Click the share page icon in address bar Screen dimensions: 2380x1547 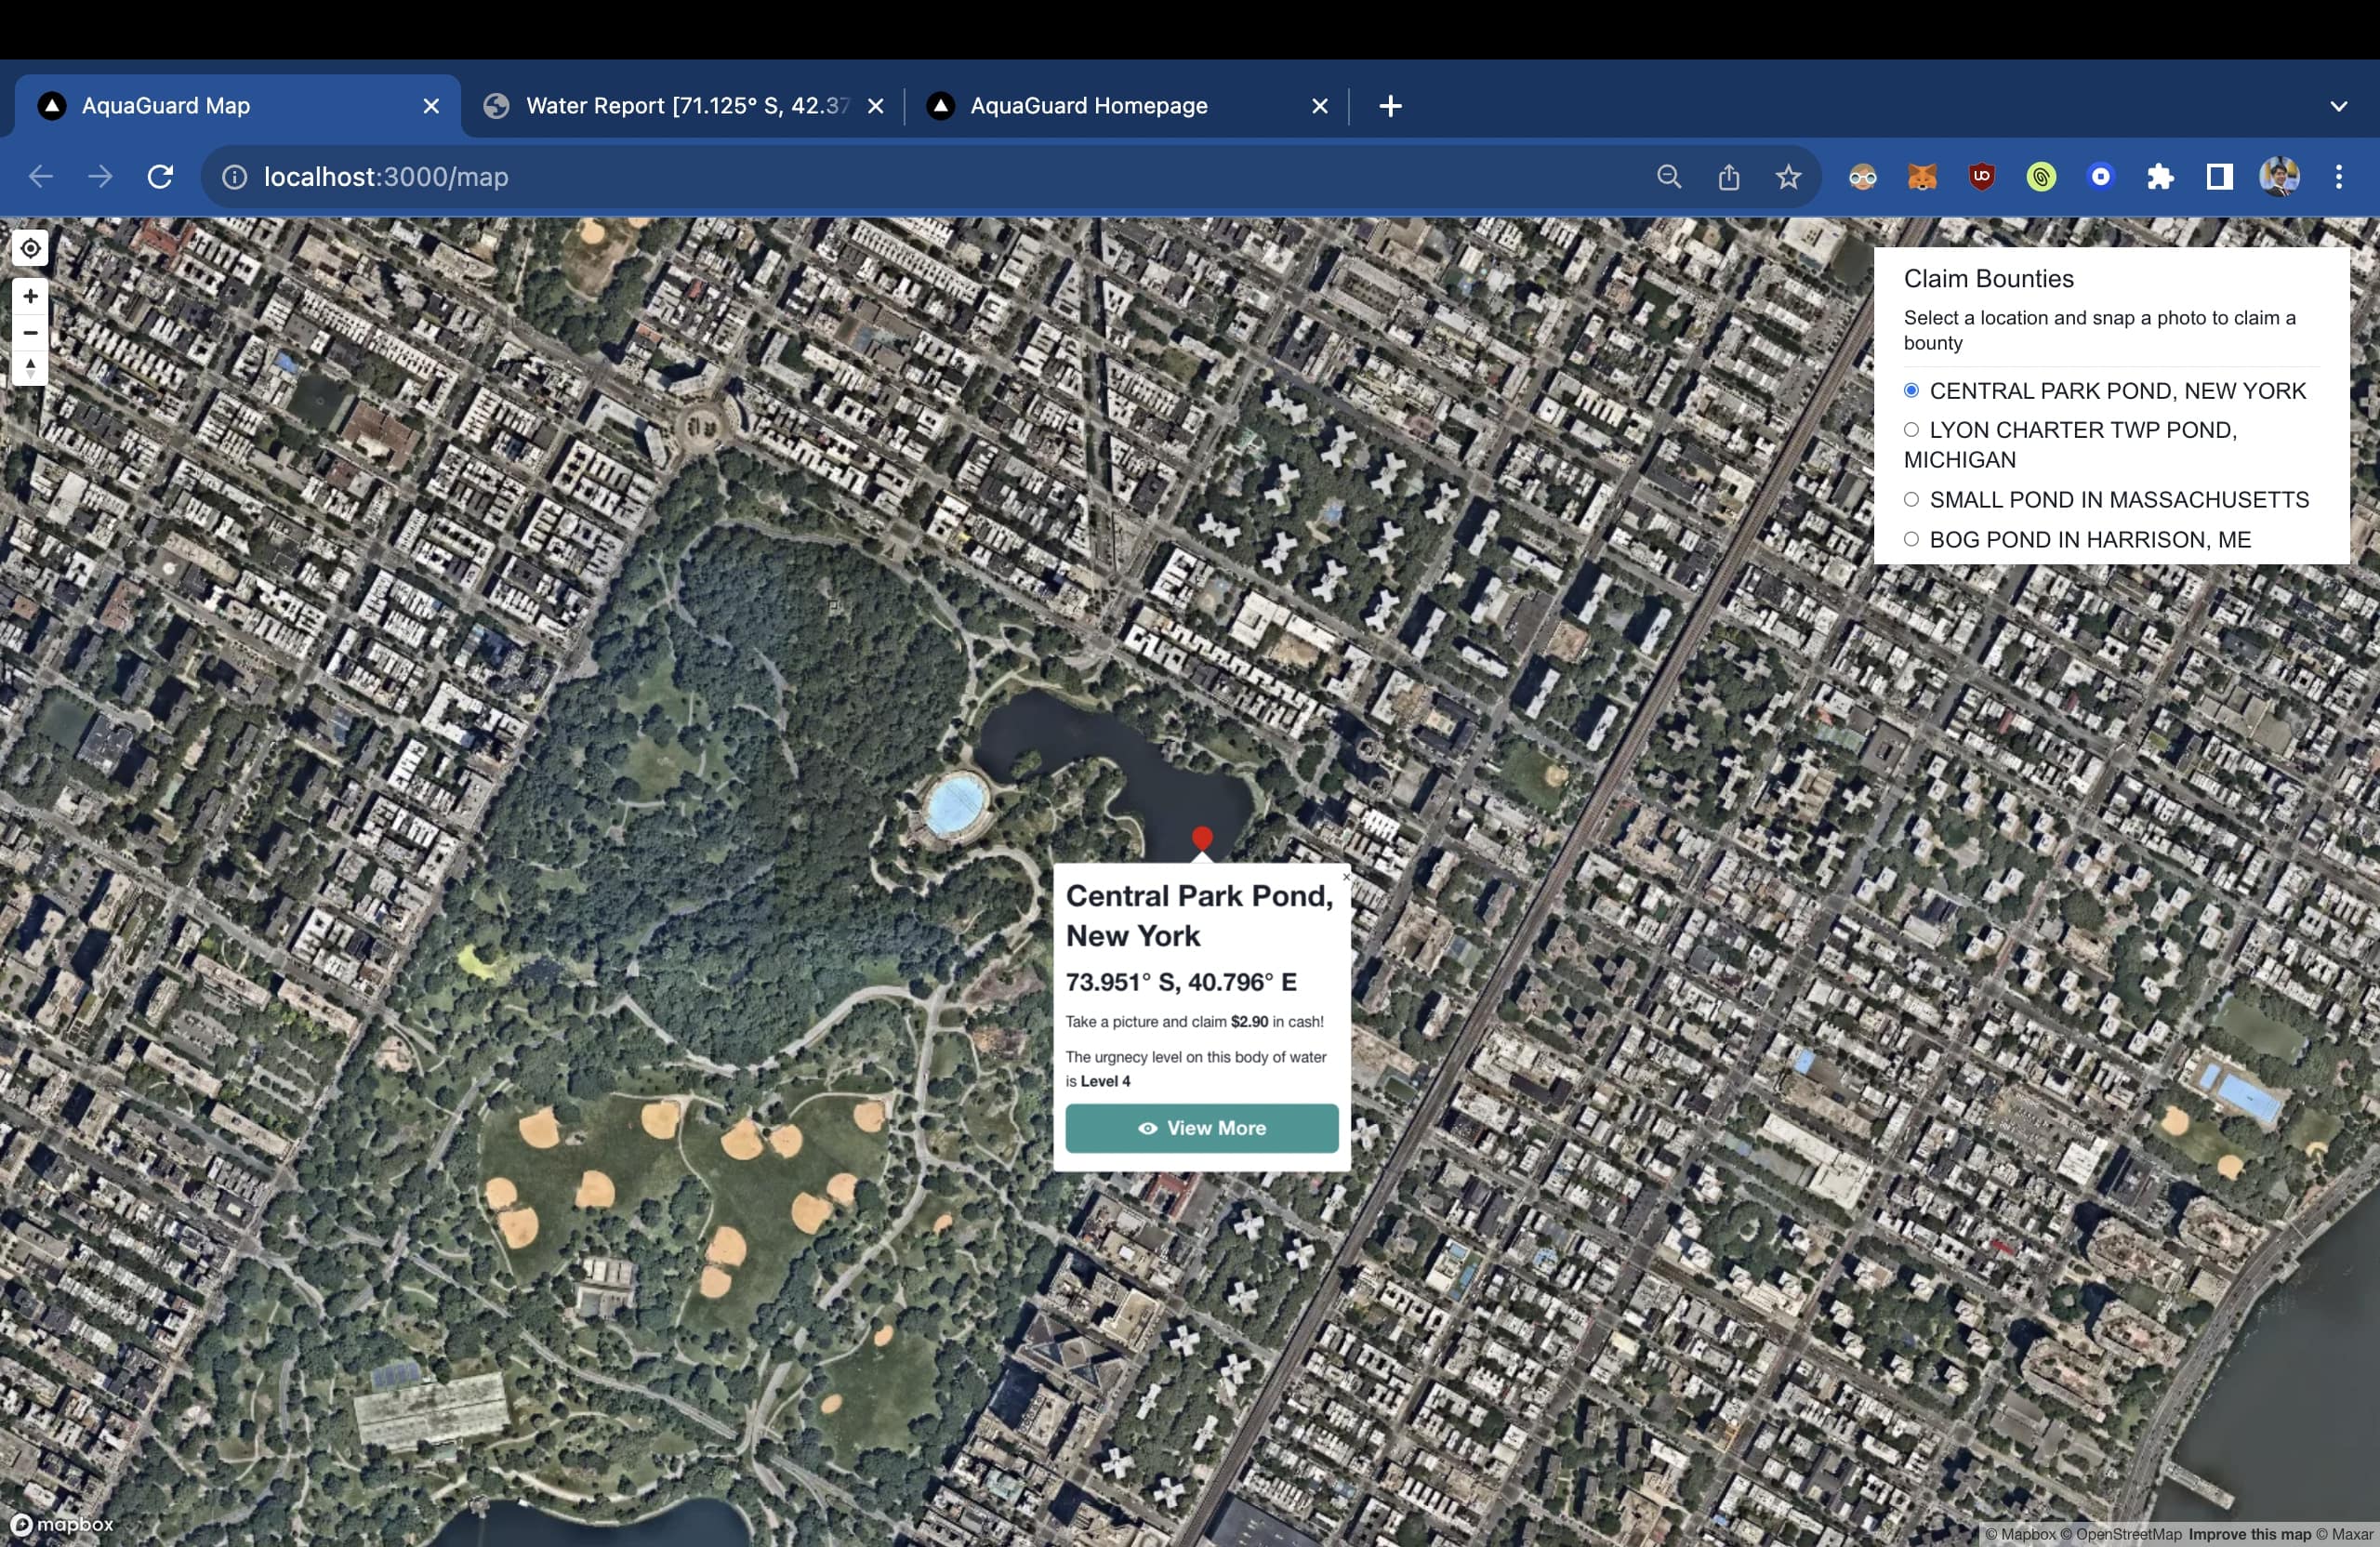(x=1729, y=177)
